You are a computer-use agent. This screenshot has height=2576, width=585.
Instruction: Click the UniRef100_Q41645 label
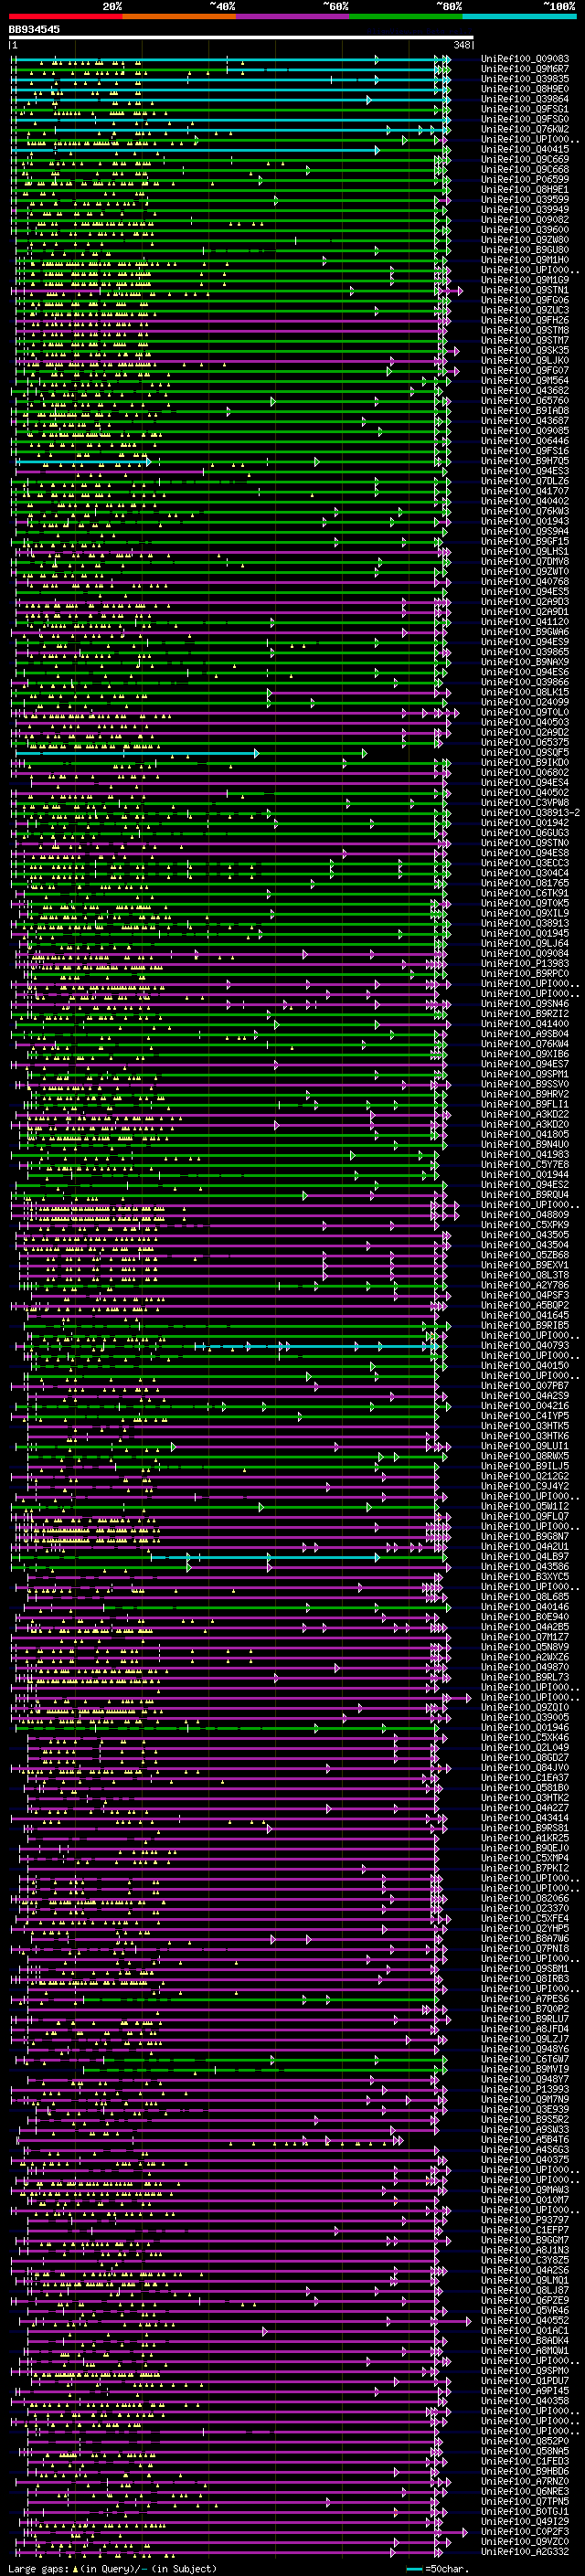pyautogui.click(x=525, y=1315)
